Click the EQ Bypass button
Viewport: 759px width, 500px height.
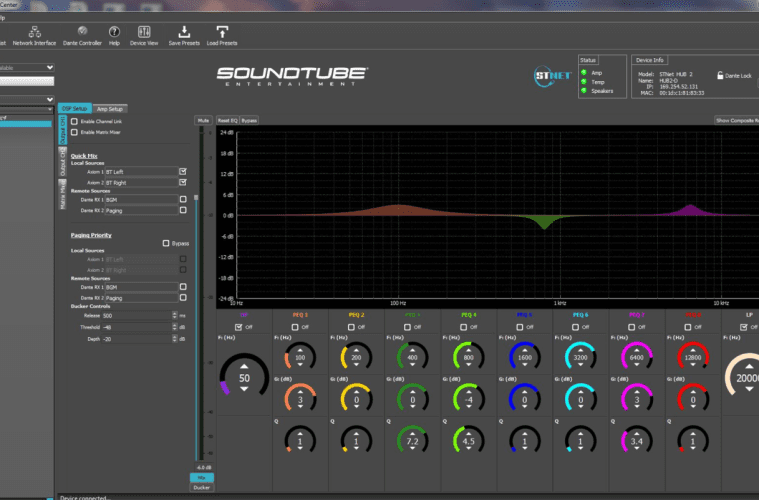pos(249,121)
